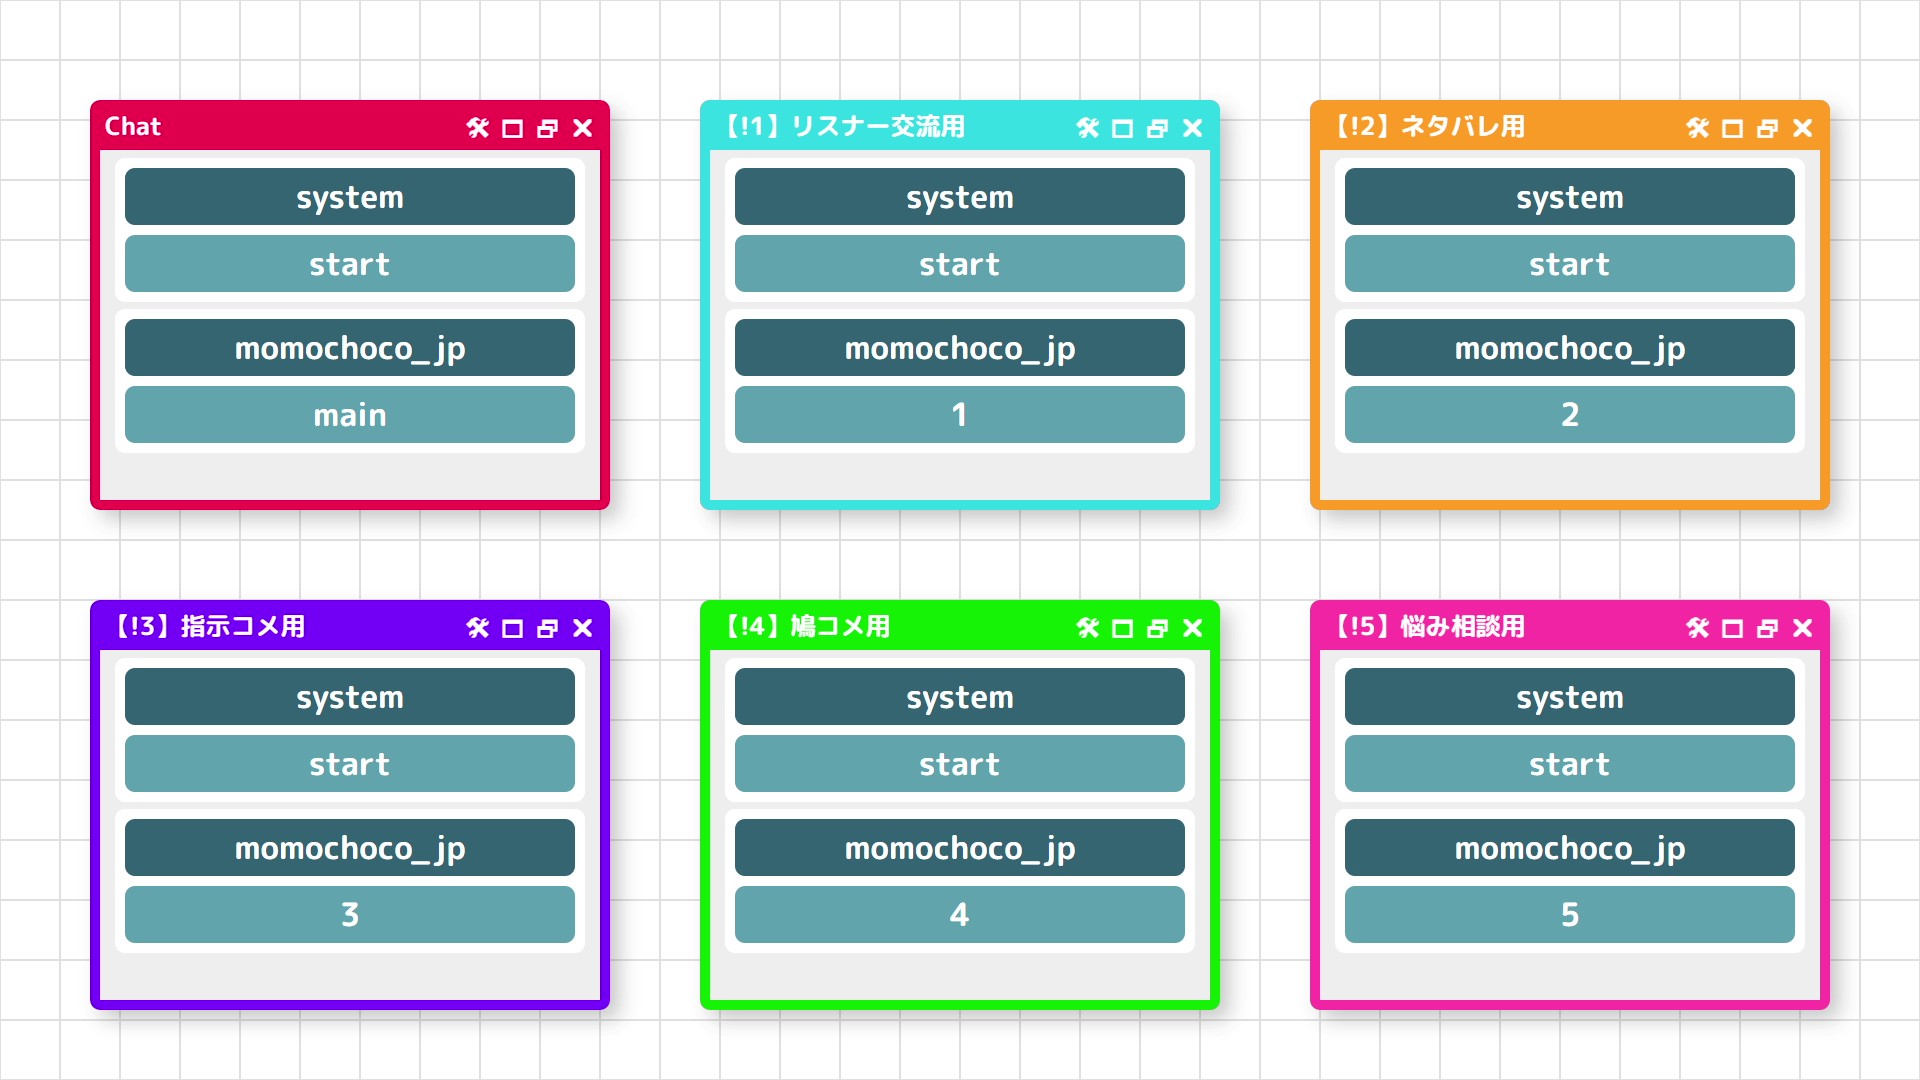The image size is (1920, 1080).
Task: Close the 【!1】 リスナー交流用 window
Action: 1193,128
